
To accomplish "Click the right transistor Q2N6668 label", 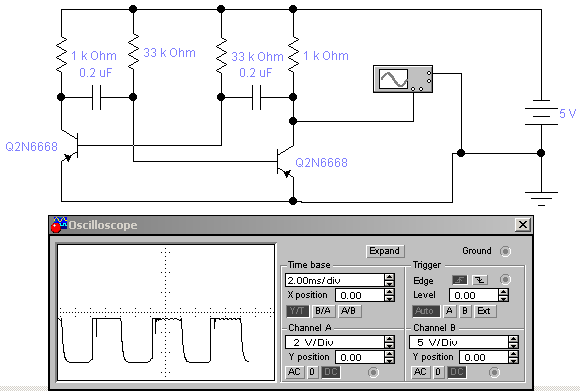I will click(x=321, y=162).
